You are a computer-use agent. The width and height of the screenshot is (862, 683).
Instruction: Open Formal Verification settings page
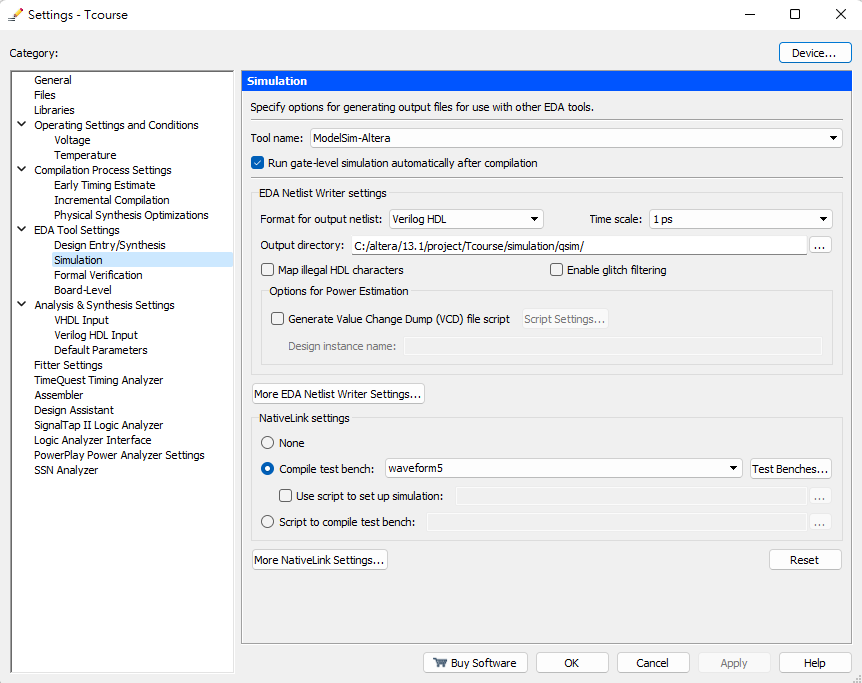[98, 275]
